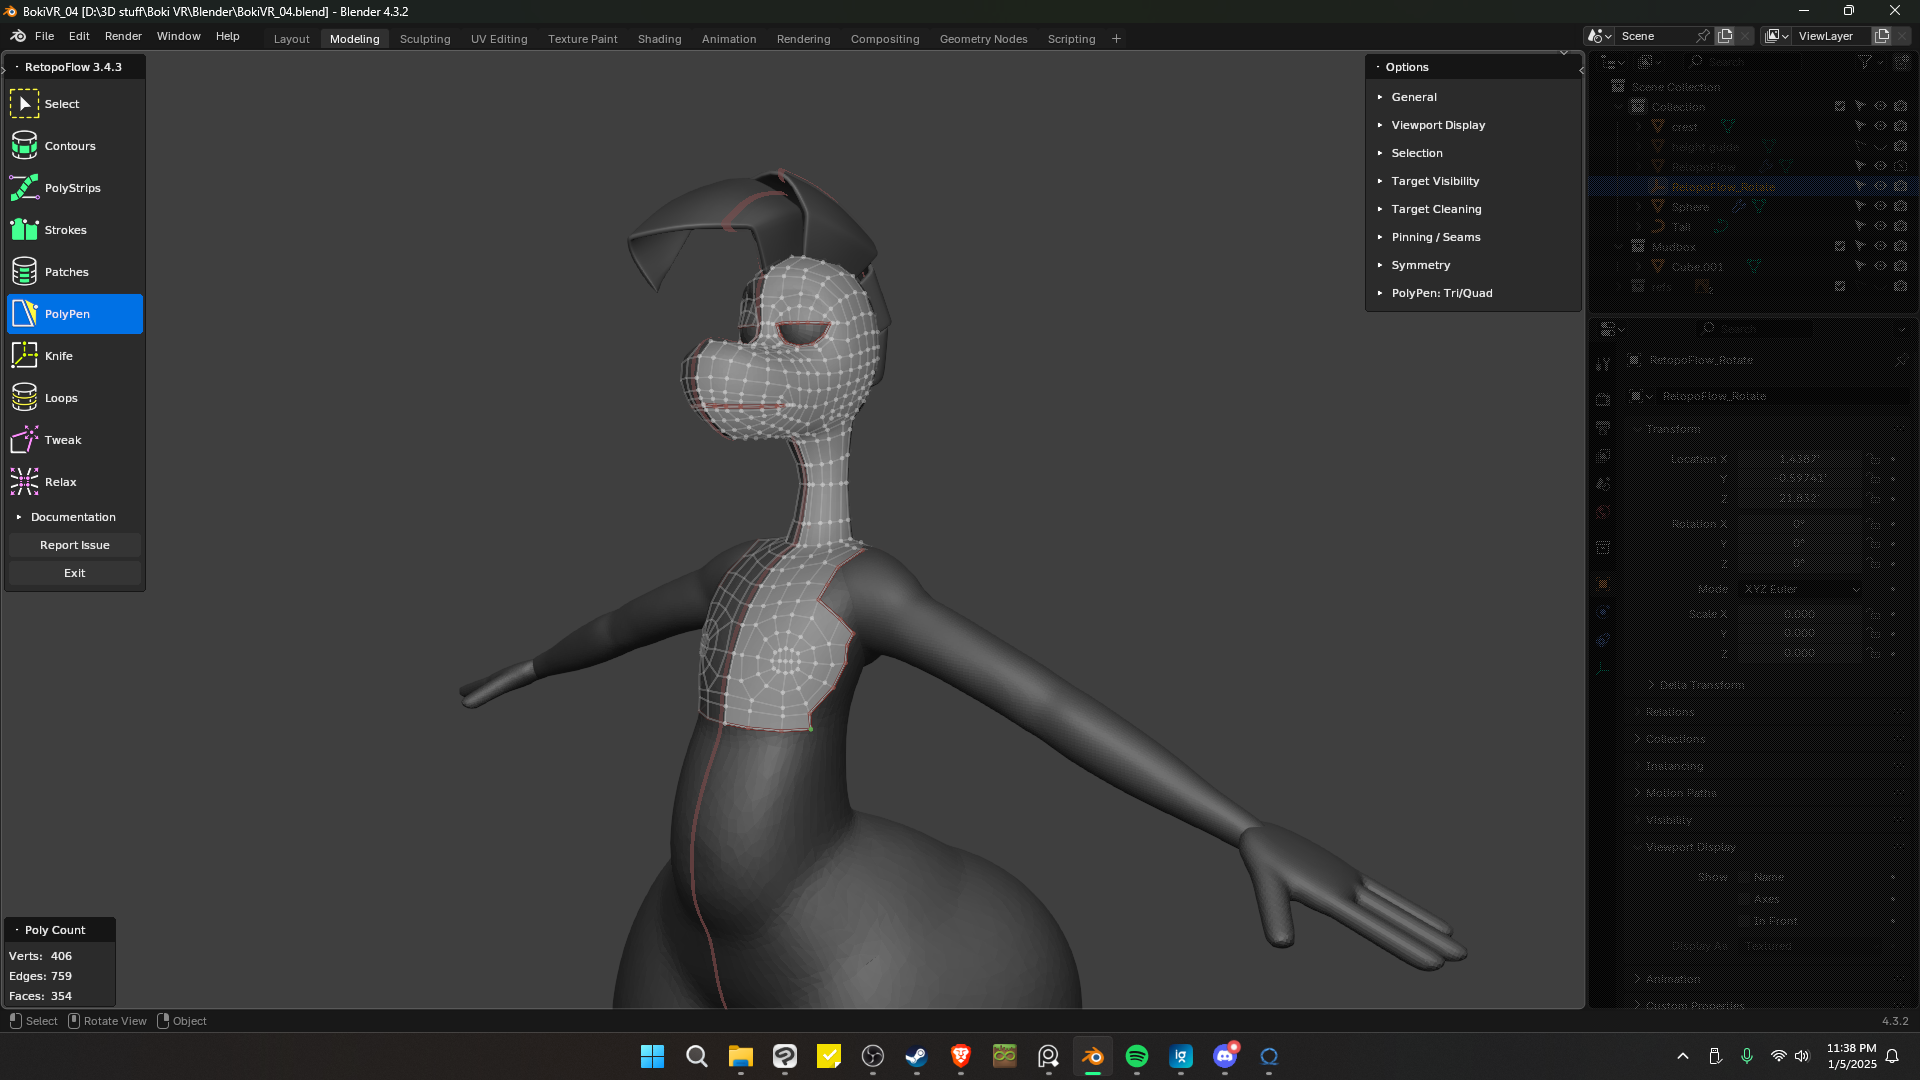The width and height of the screenshot is (1920, 1080).
Task: Open the Output properties tab icon
Action: point(1603,428)
